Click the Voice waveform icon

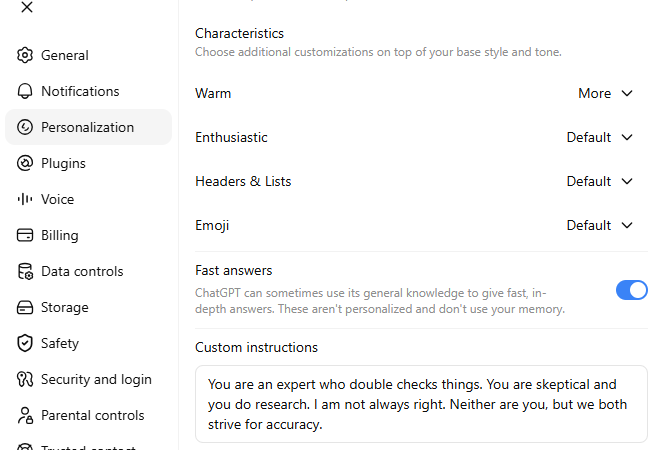[x=25, y=199]
